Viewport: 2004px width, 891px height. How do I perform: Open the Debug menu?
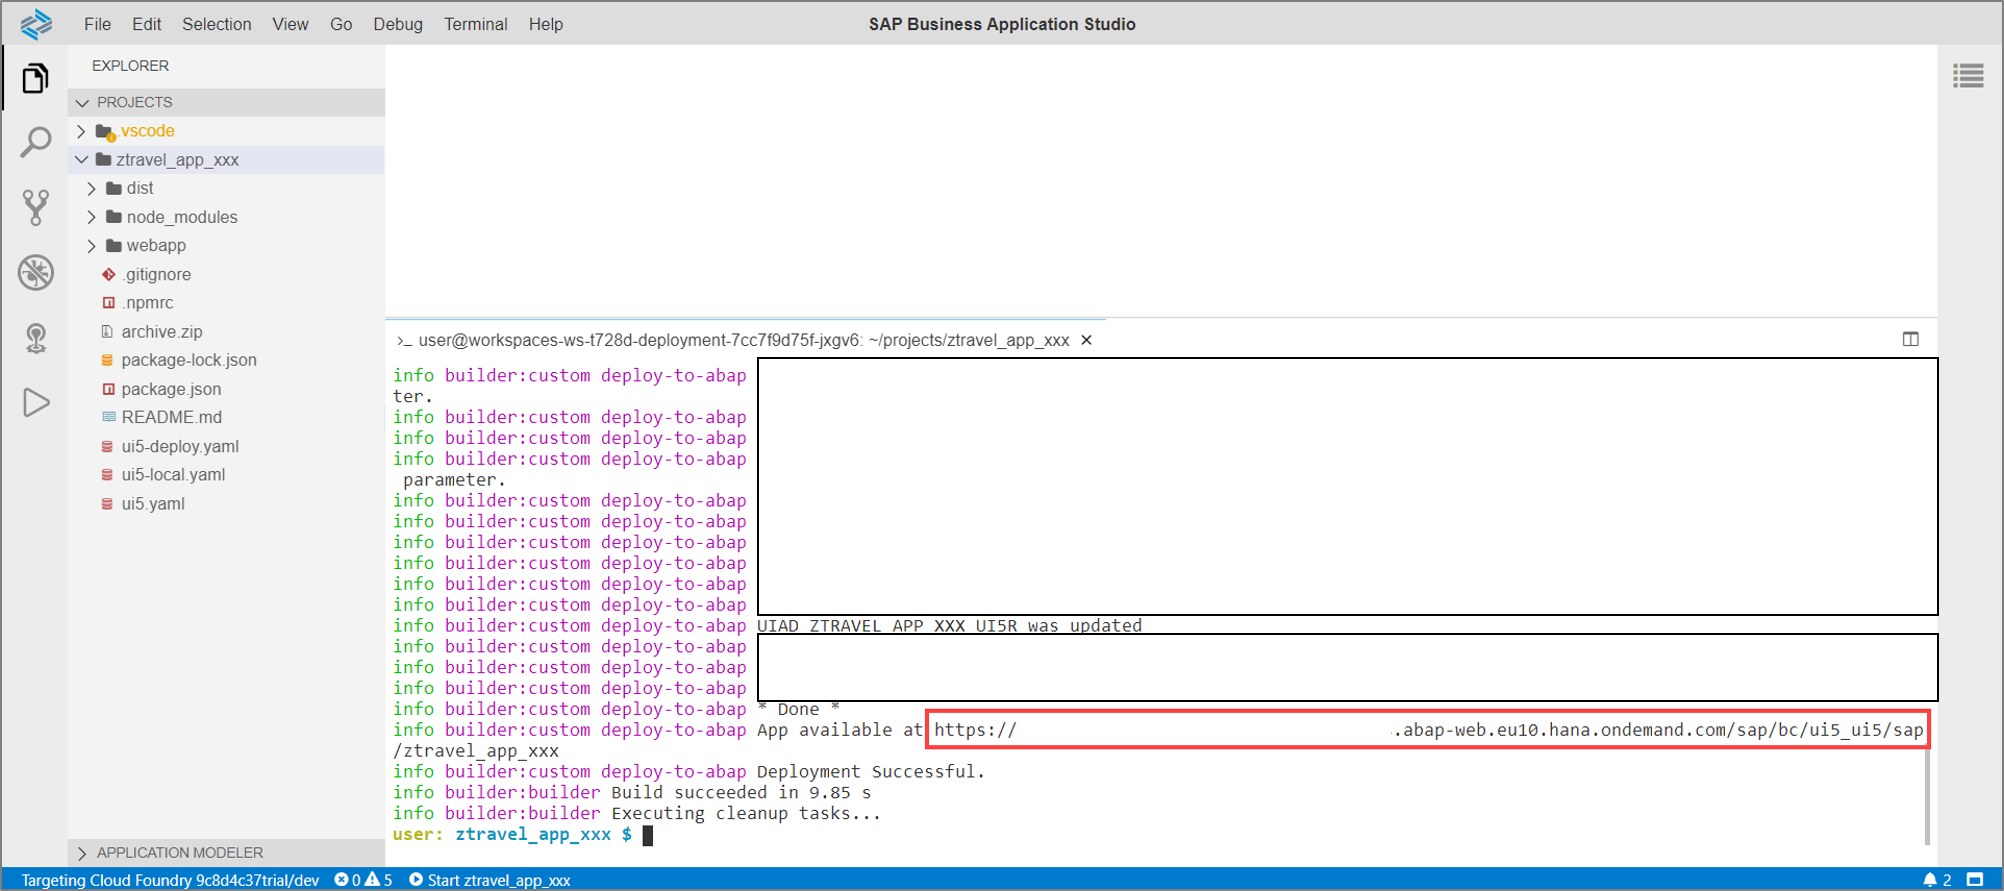point(398,24)
